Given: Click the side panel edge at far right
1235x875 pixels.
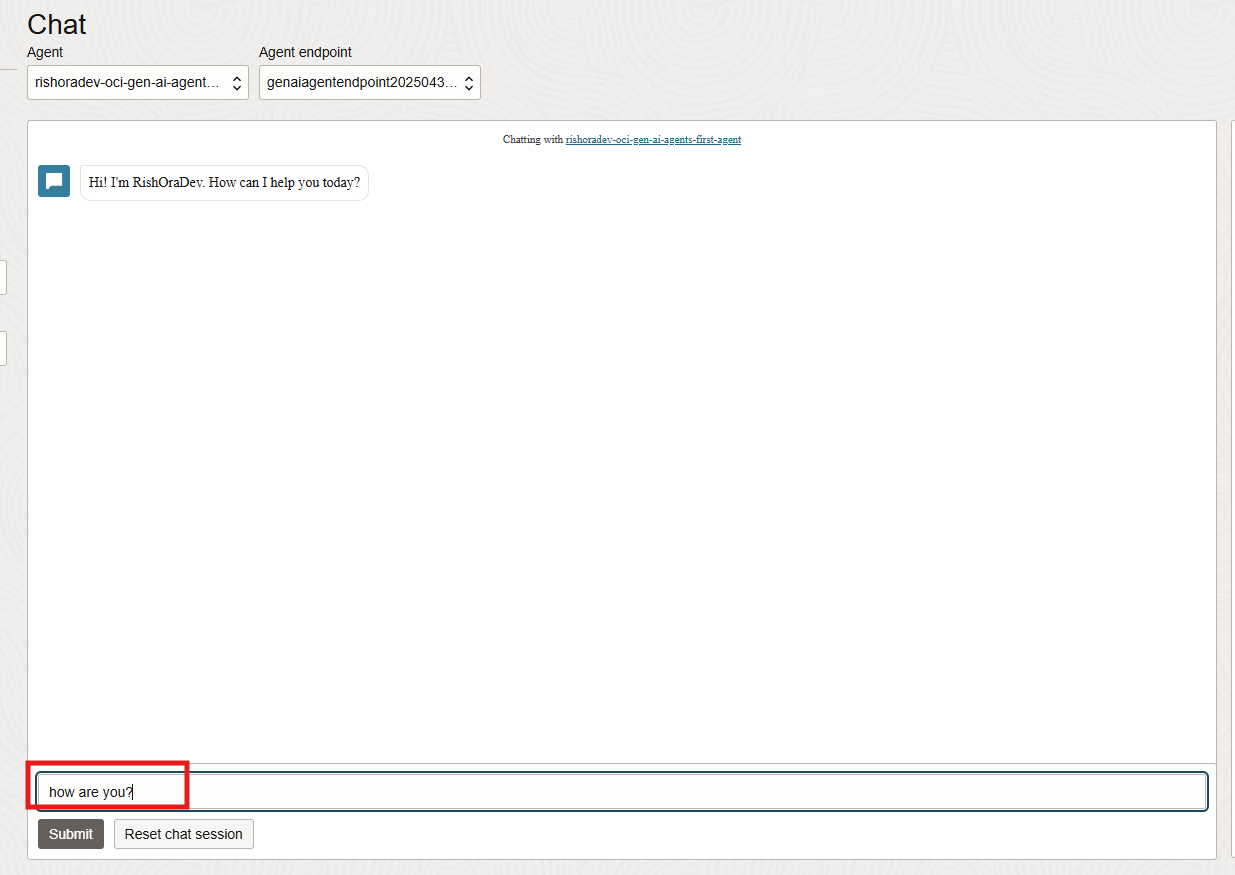Looking at the screenshot, I should (x=1232, y=490).
